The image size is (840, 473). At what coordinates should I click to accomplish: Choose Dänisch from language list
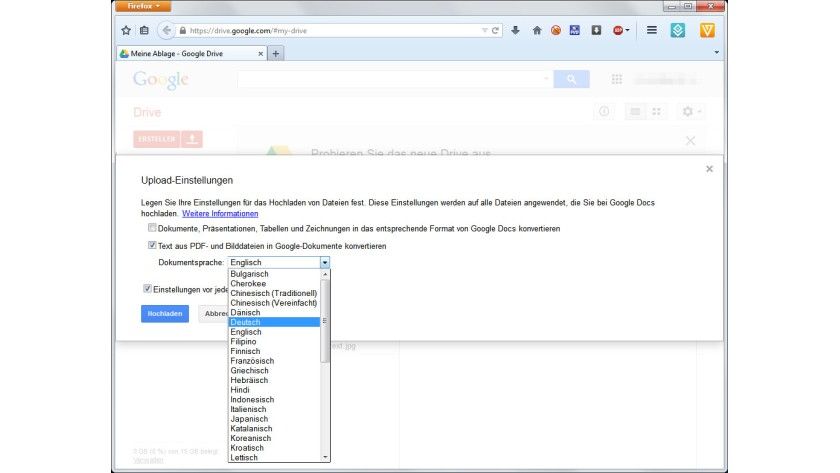275,312
